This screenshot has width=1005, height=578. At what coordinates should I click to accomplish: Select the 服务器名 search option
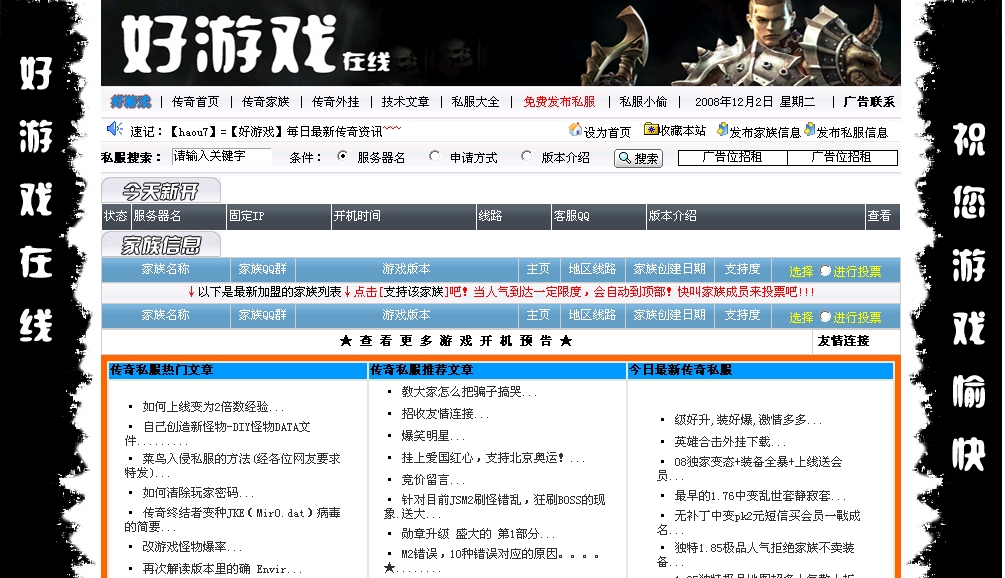point(340,157)
